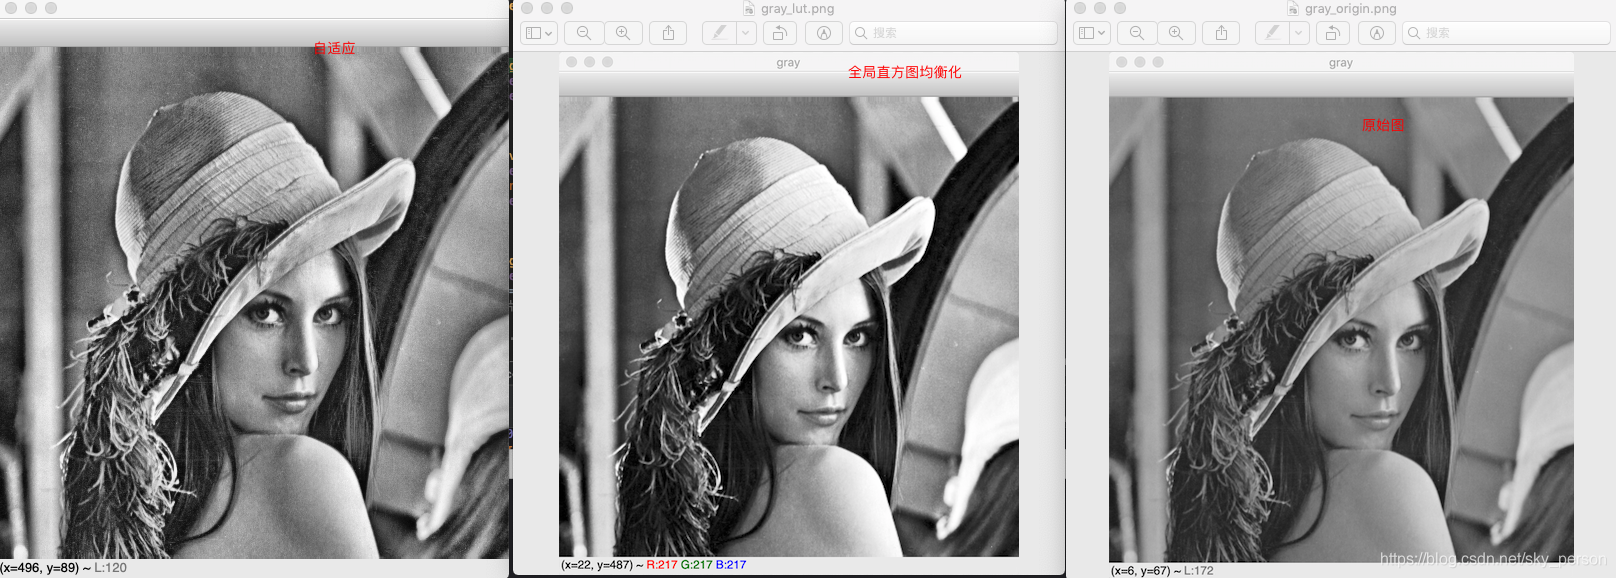This screenshot has width=1616, height=578.
Task: Rotate the gray_origin.png image
Action: point(1333,33)
